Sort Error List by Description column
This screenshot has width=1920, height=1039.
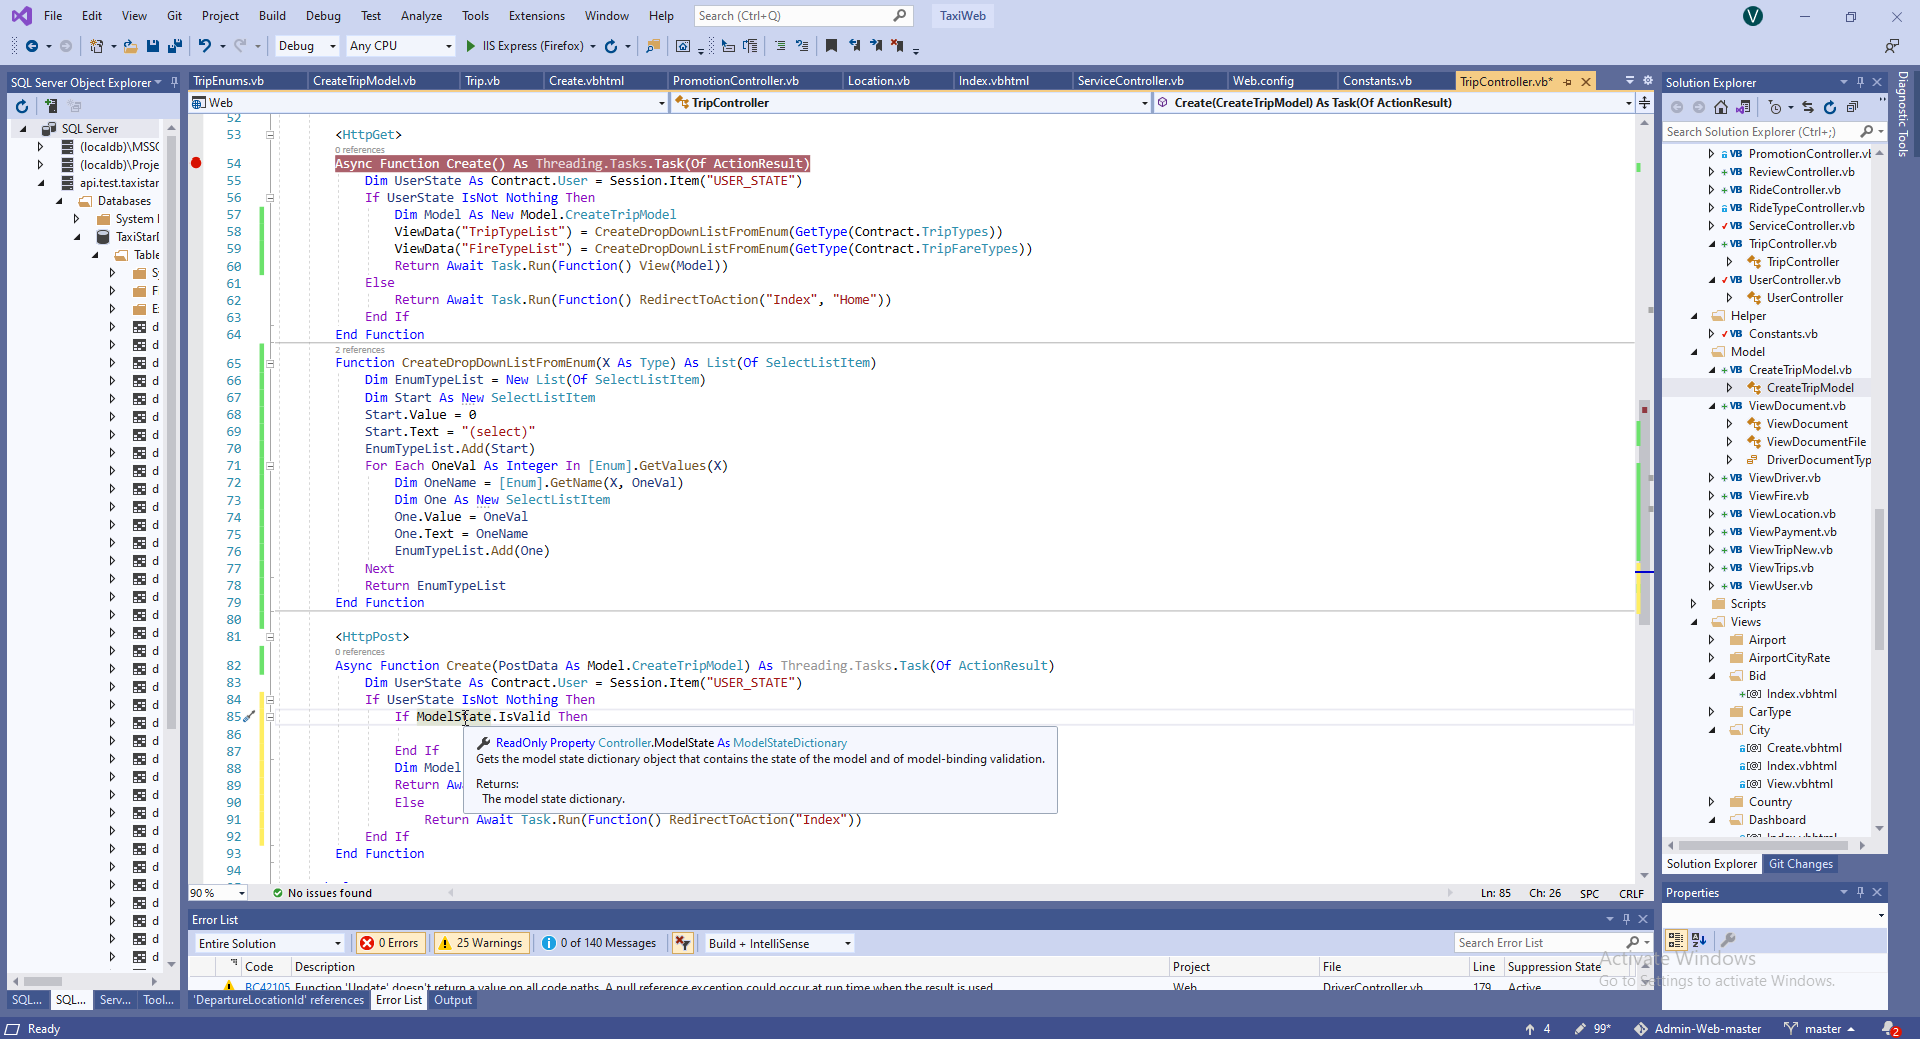coord(730,967)
